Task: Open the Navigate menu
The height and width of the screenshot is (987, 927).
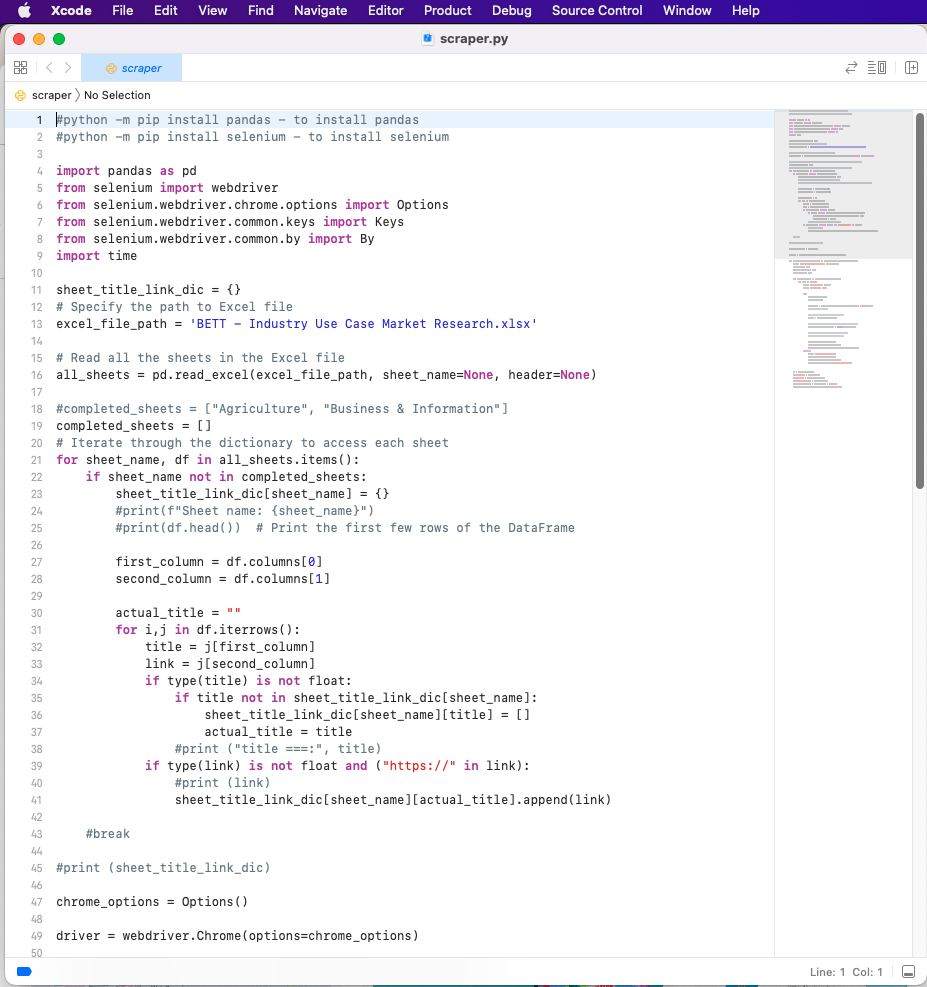Action: coord(320,10)
